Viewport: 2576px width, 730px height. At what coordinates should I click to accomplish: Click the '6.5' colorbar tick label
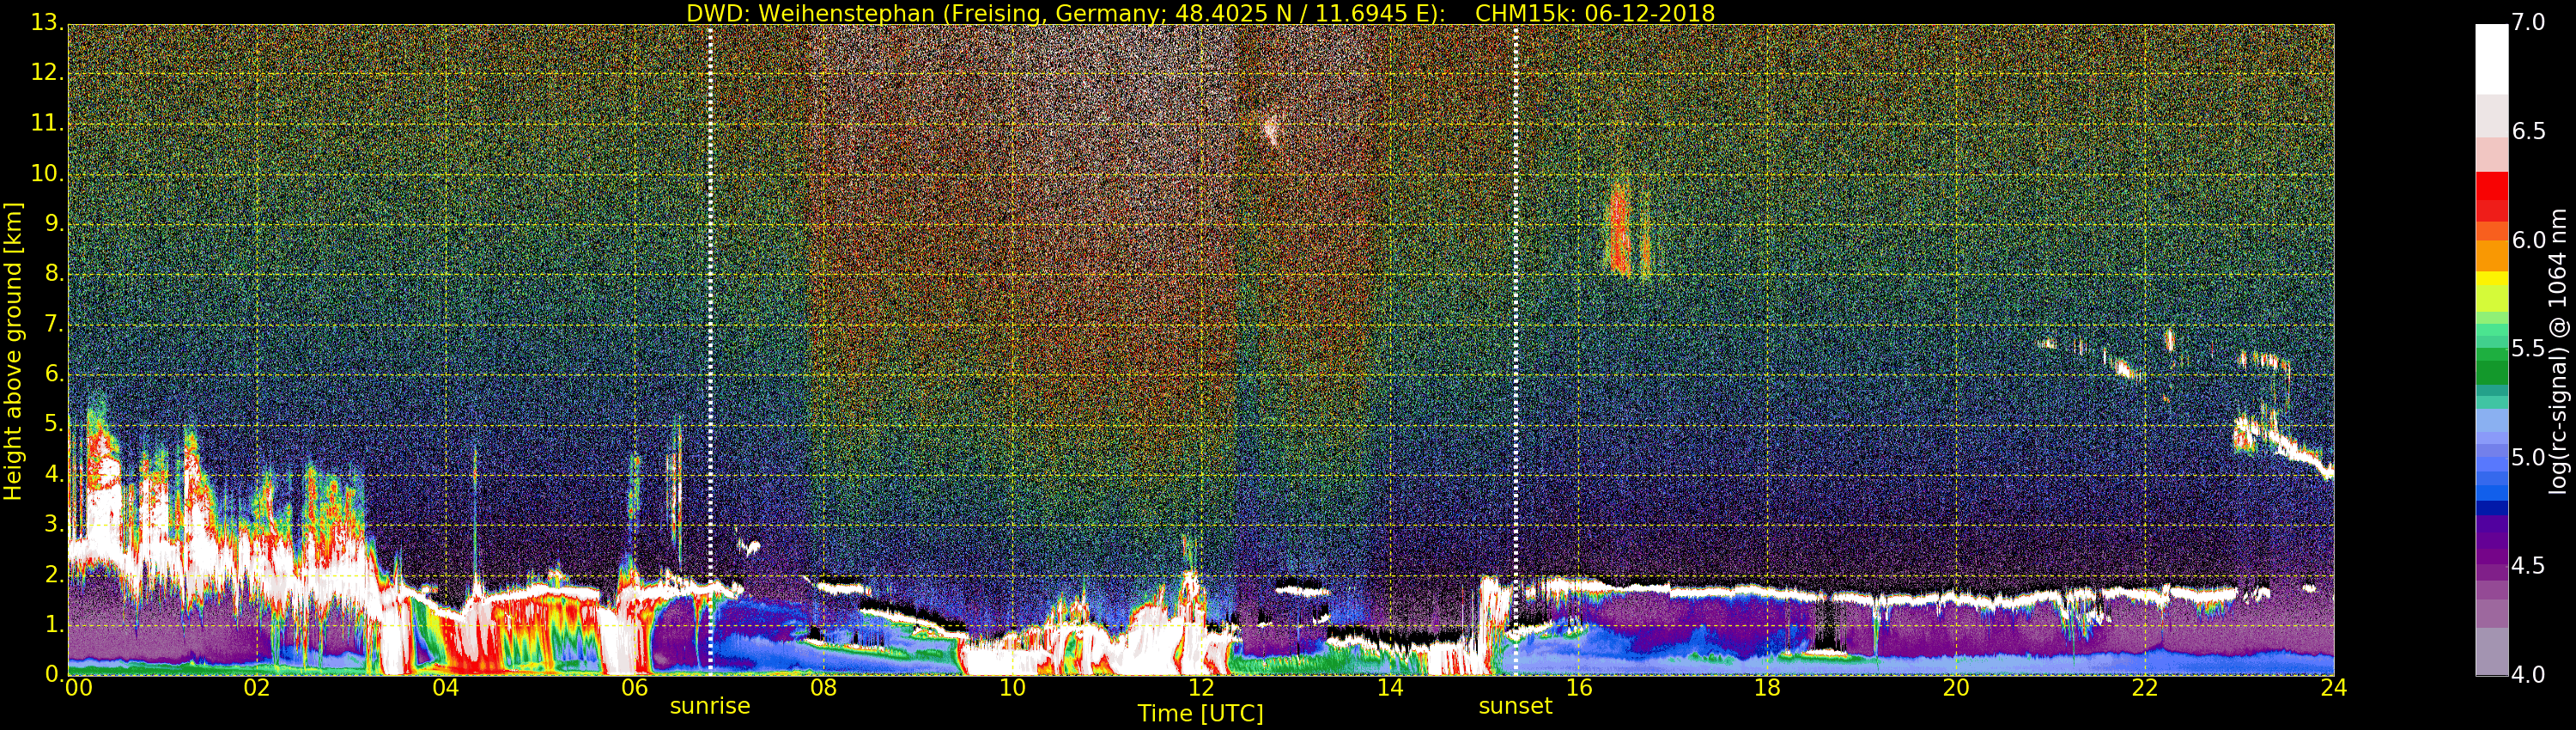(x=2529, y=131)
